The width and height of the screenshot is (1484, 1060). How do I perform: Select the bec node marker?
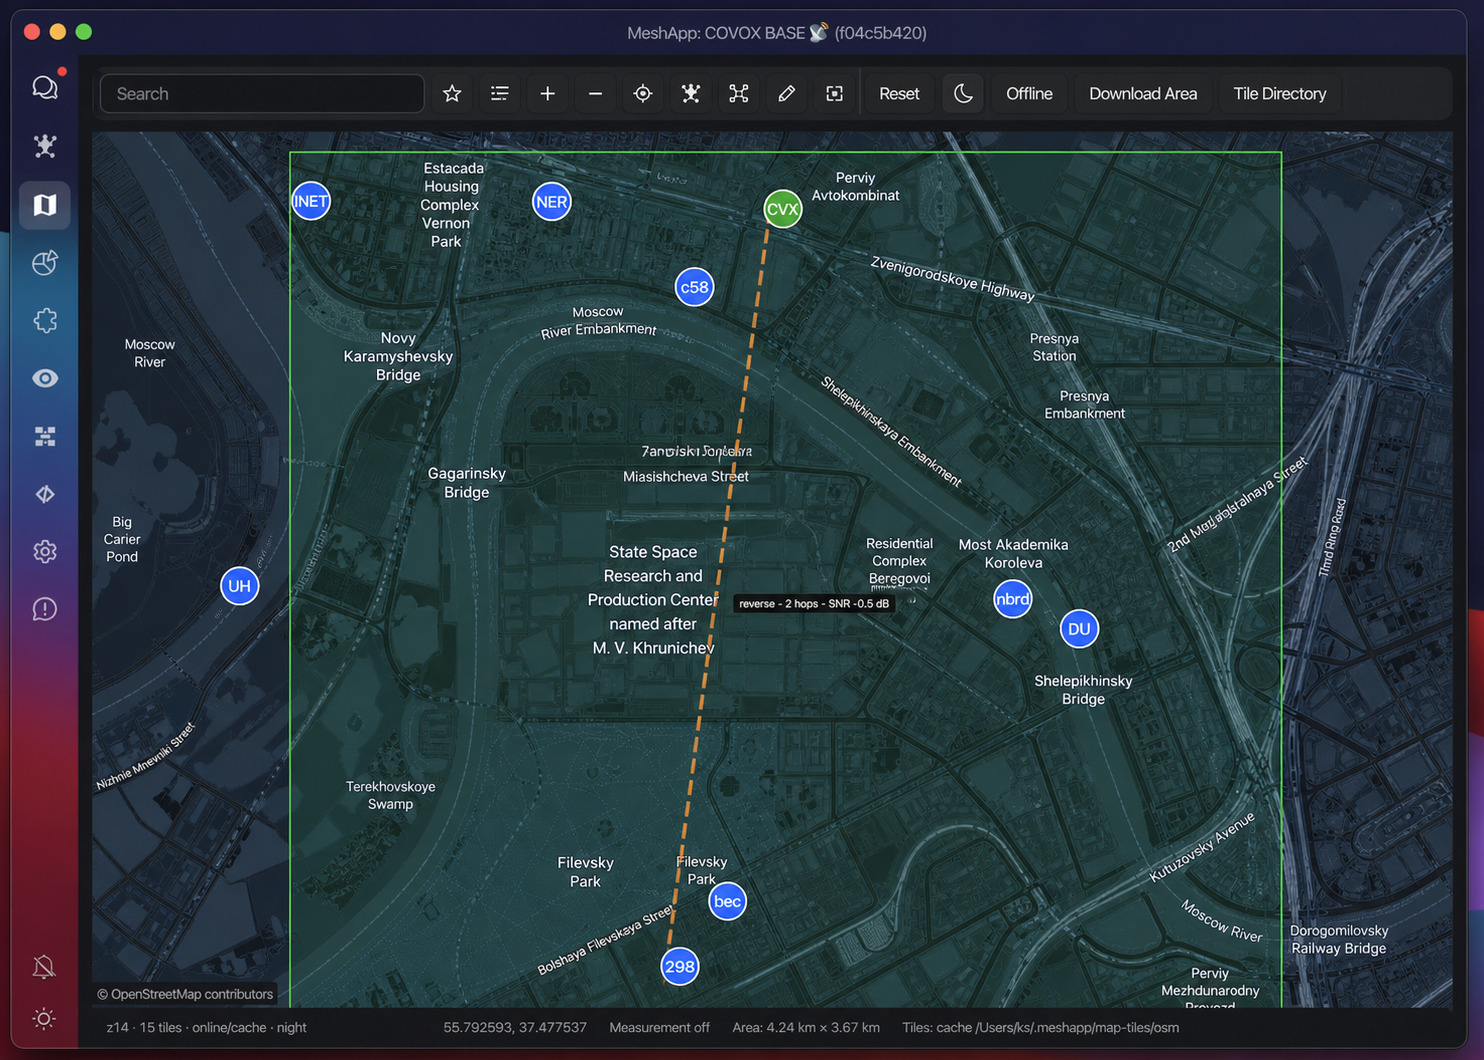pyautogui.click(x=727, y=901)
